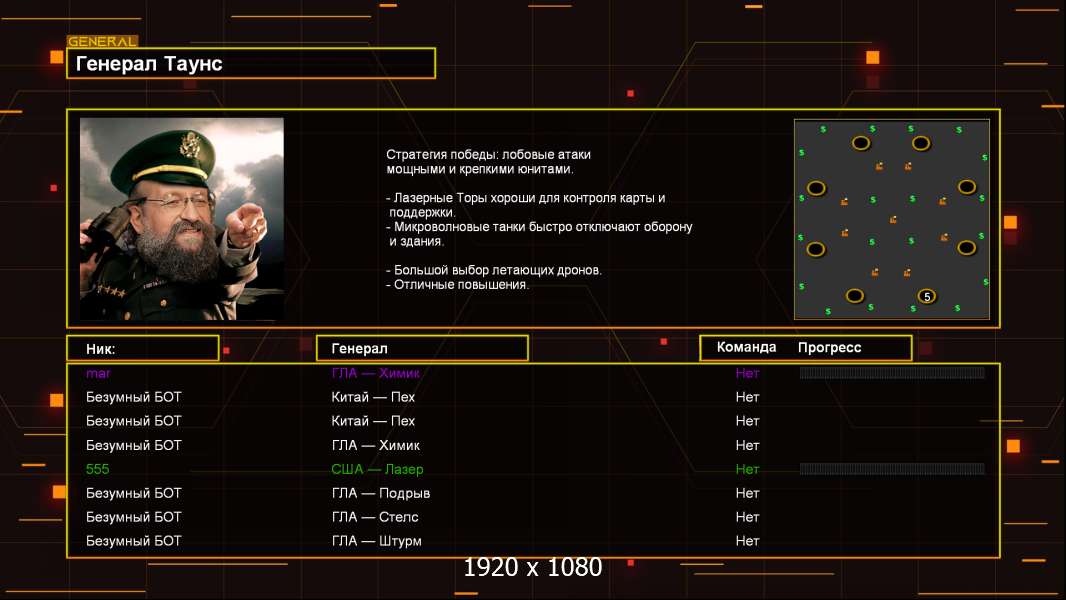
Task: Click start position 5 on the minimap
Action: pyautogui.click(x=927, y=296)
